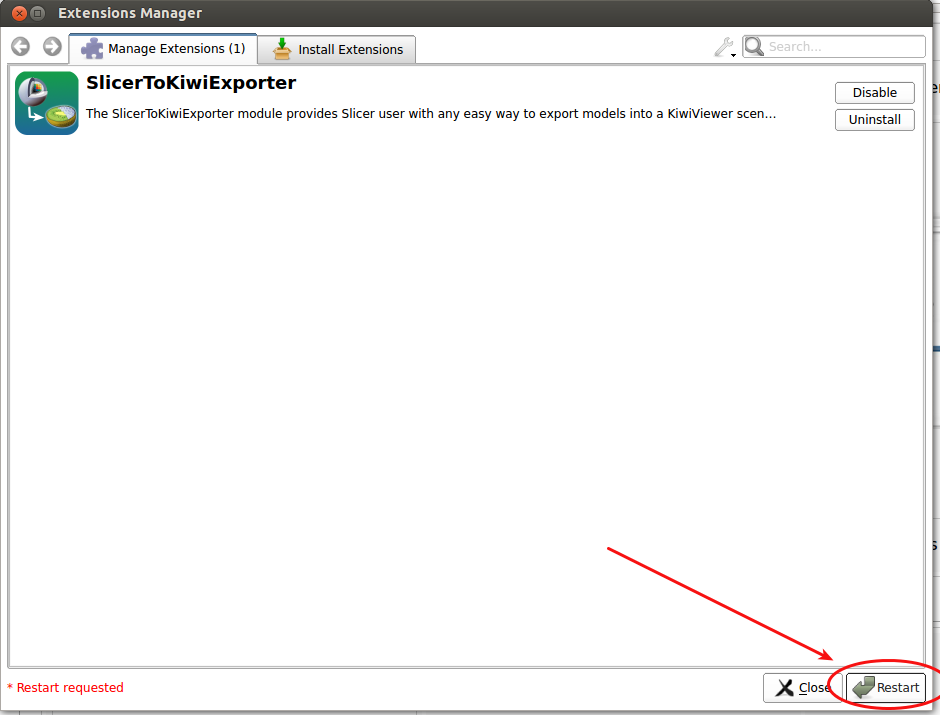Click the grey window button beside the red close
The height and width of the screenshot is (715, 940).
38,13
